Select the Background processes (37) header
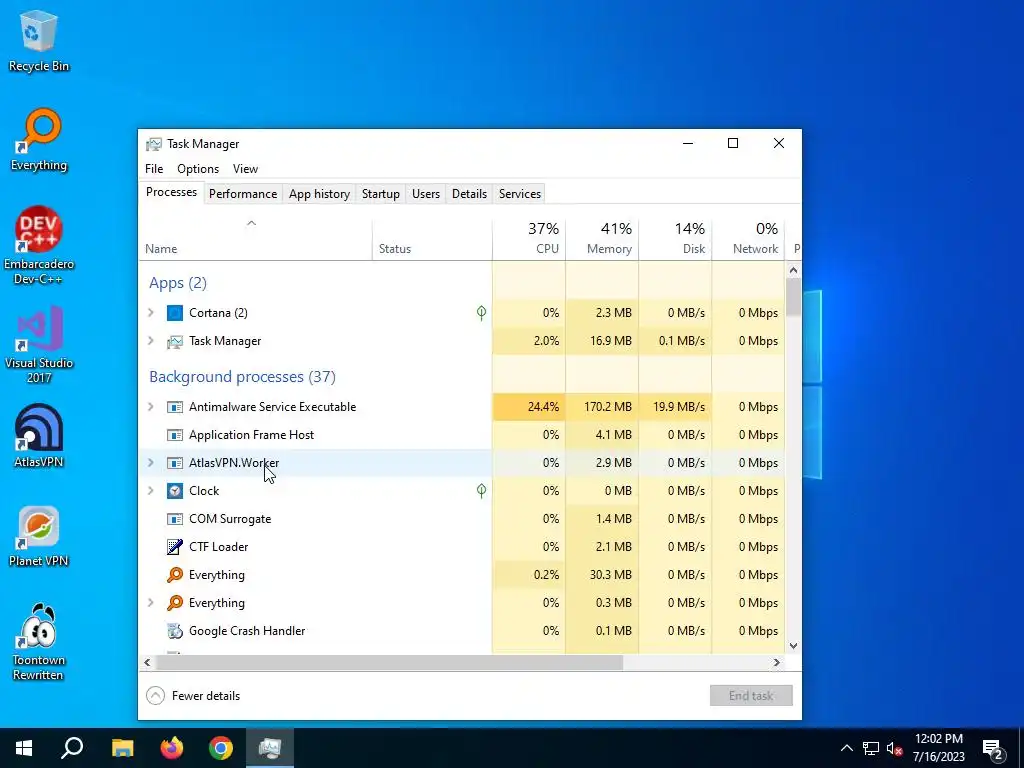The height and width of the screenshot is (768, 1024). click(x=242, y=377)
